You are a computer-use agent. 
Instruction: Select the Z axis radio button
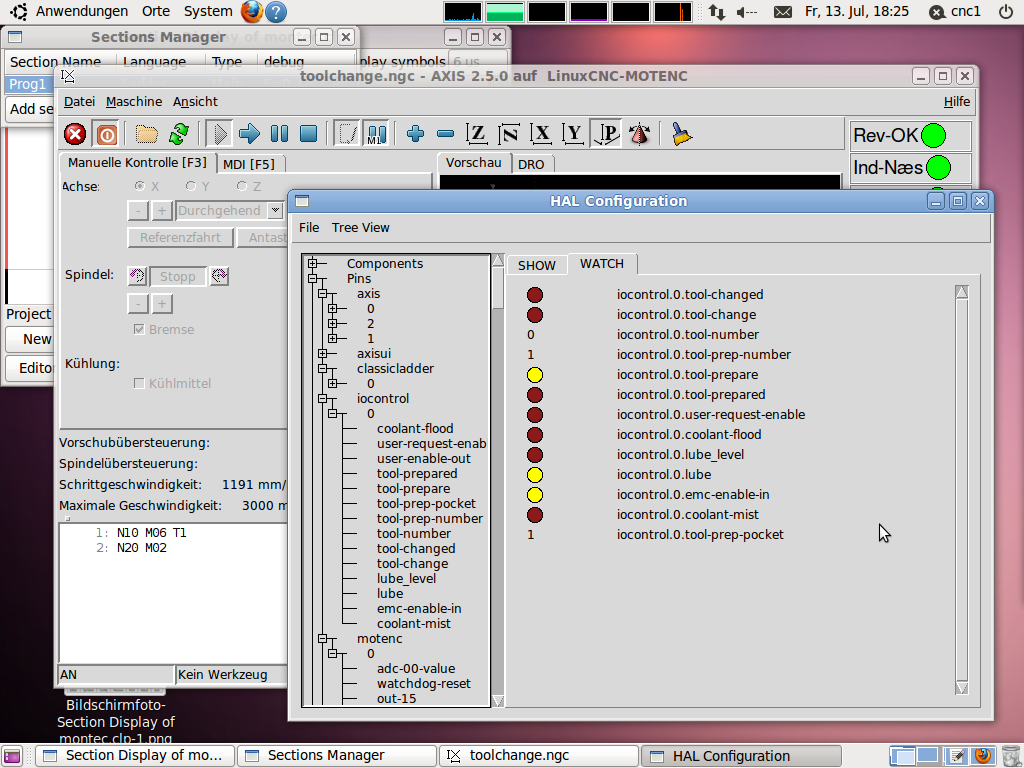point(242,186)
